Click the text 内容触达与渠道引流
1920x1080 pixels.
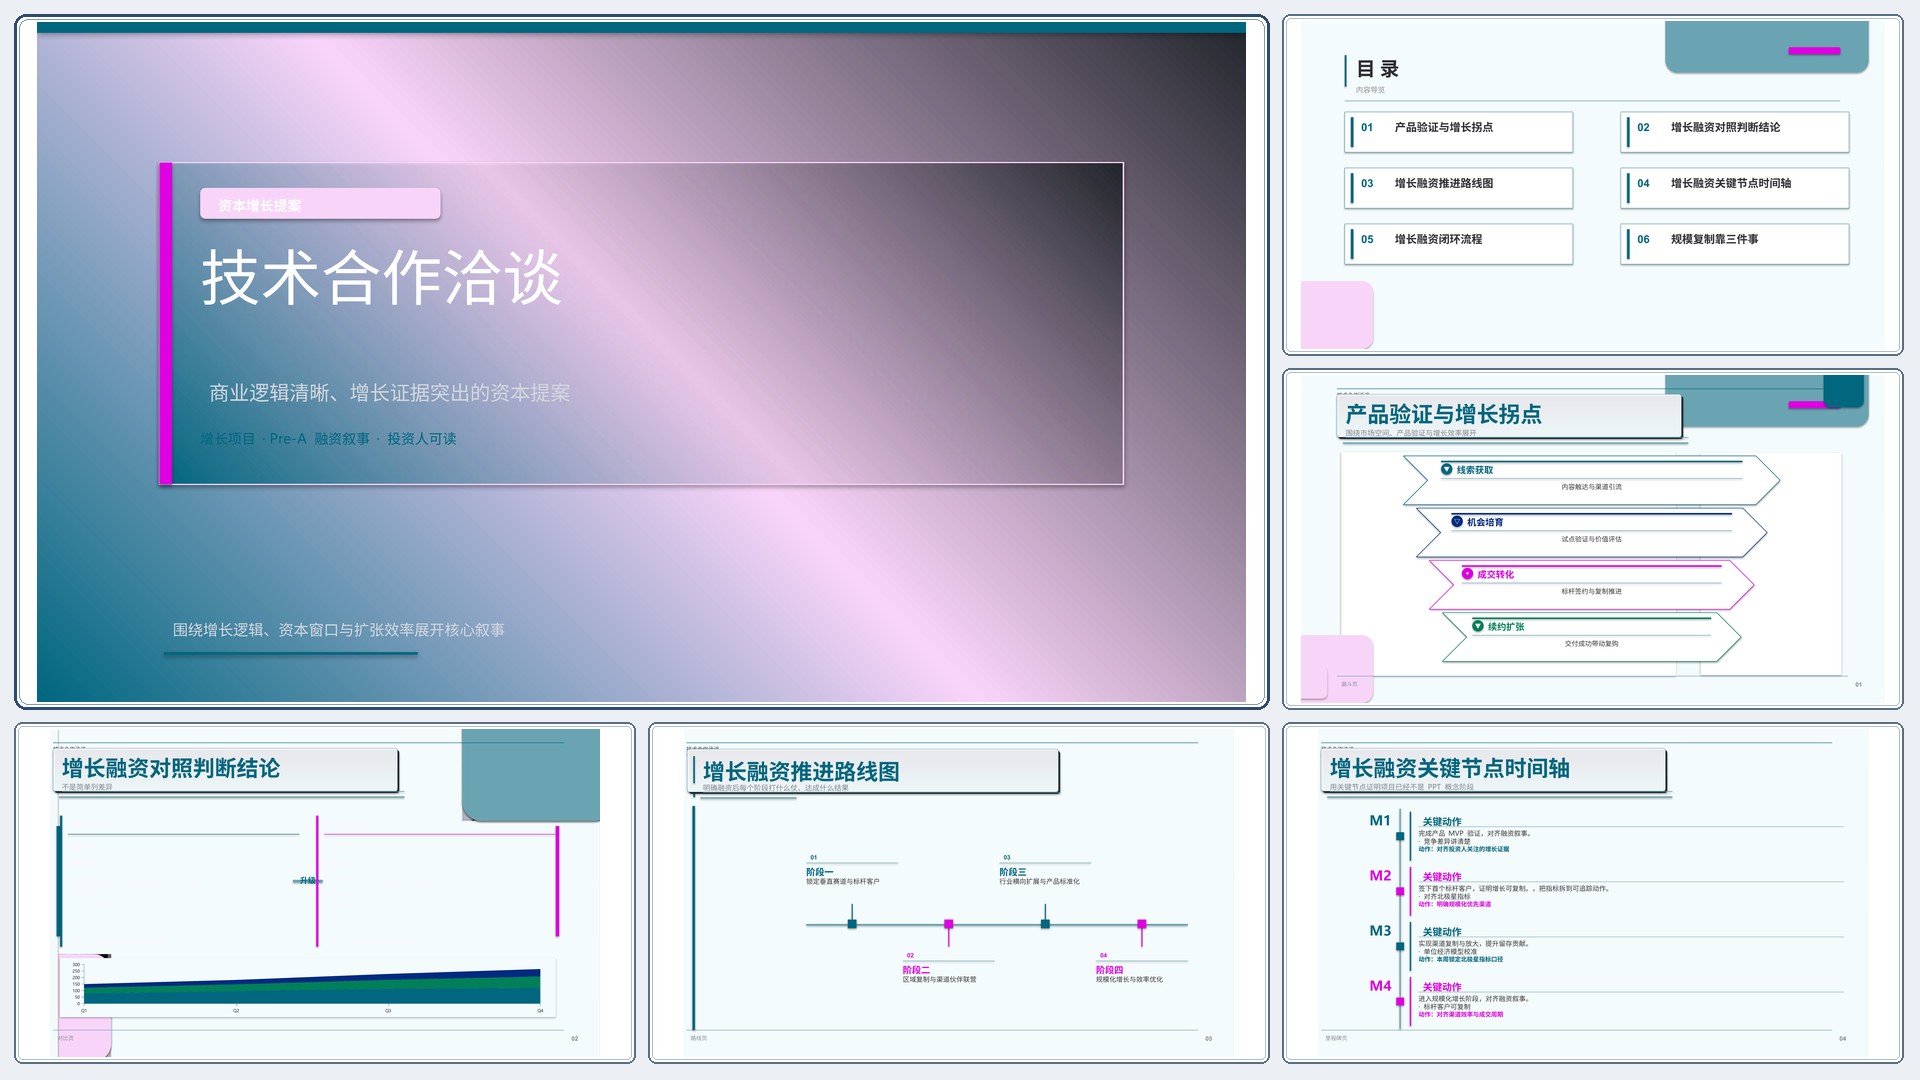point(1591,487)
